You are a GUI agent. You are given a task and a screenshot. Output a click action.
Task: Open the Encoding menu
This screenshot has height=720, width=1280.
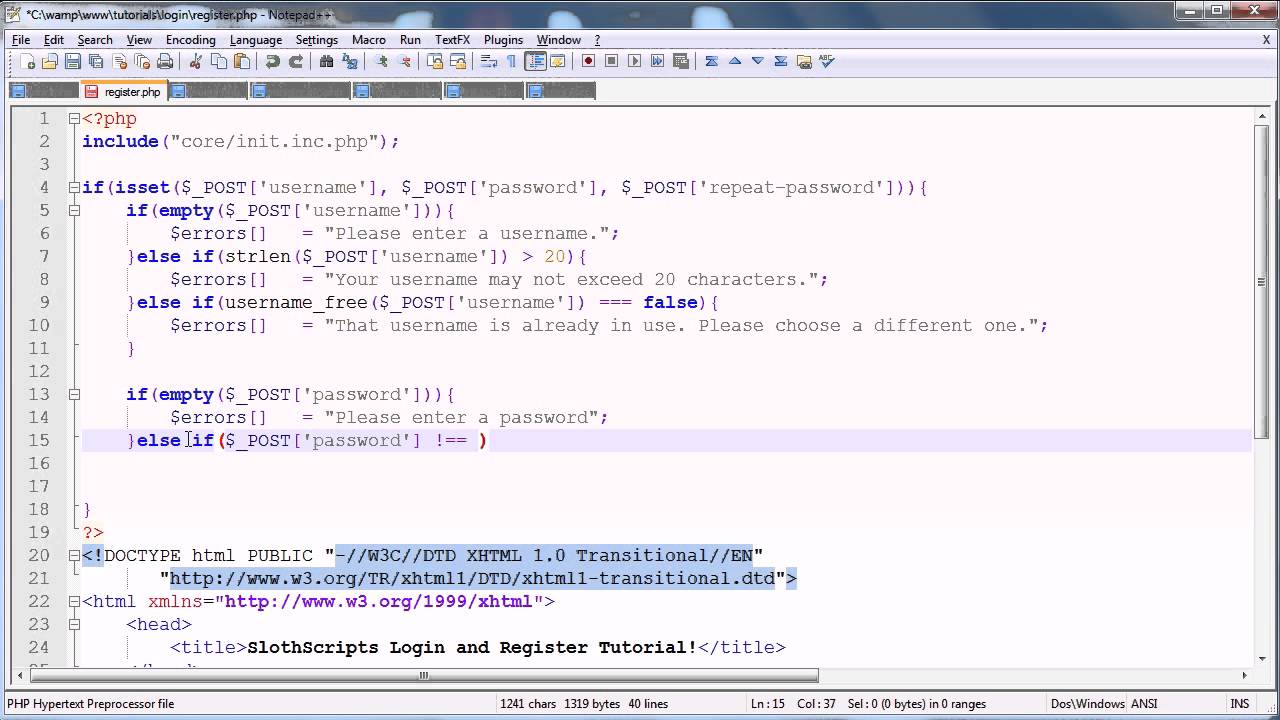190,40
